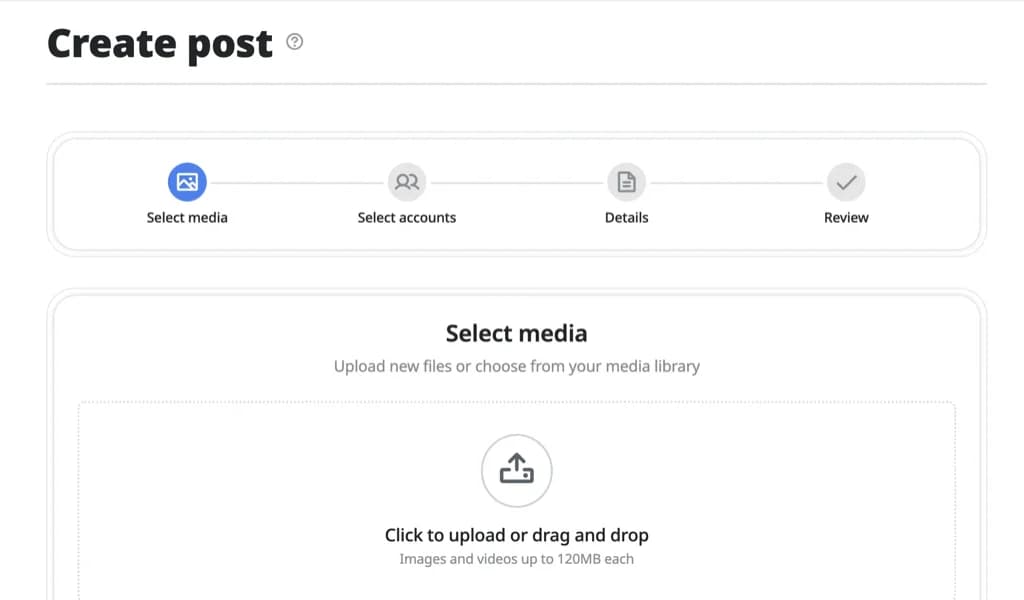The width and height of the screenshot is (1024, 600).
Task: Click the connector line between Select accounts and Details
Action: 517,183
